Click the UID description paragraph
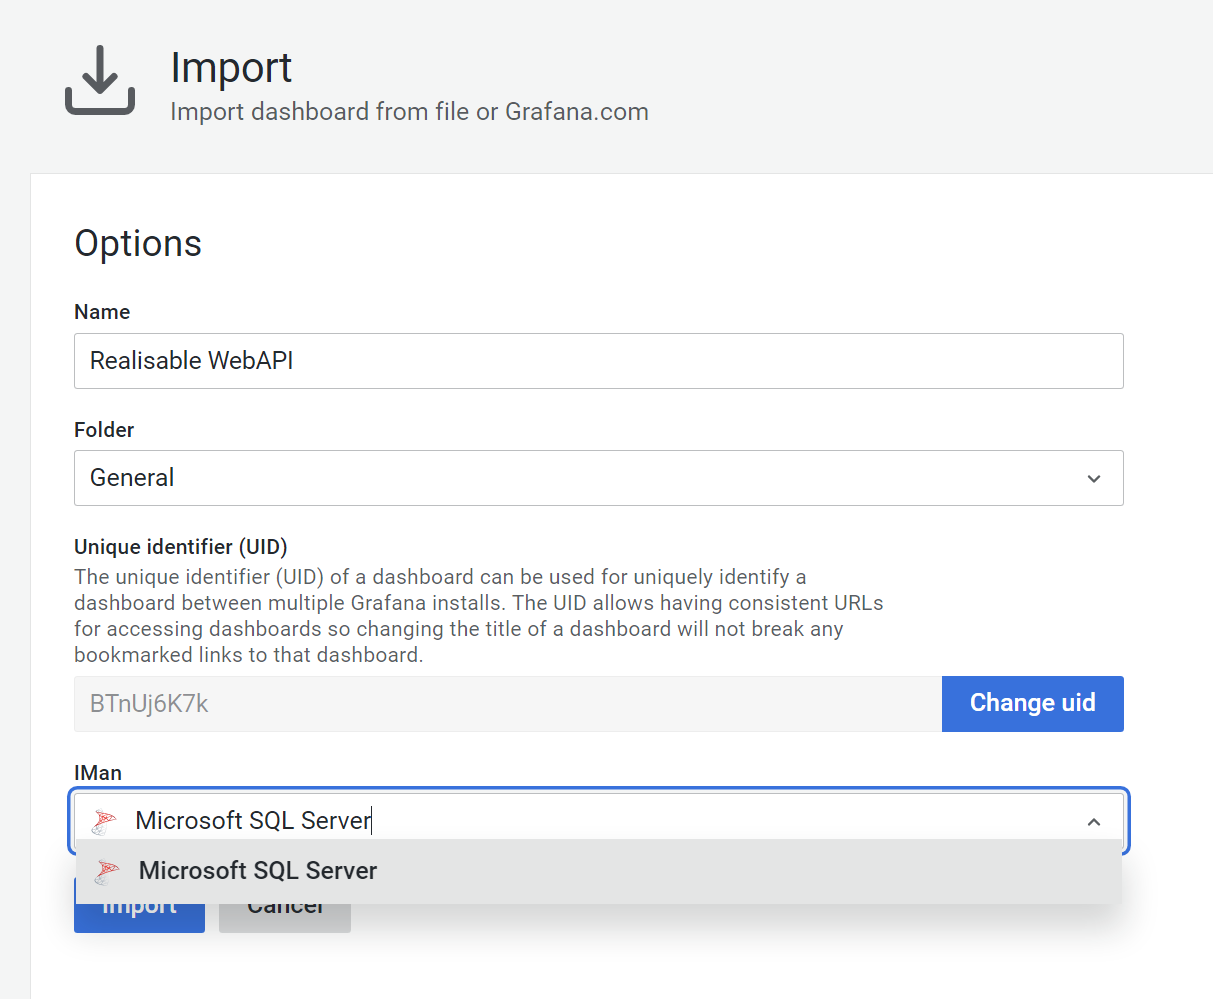The image size is (1213, 999). (478, 616)
